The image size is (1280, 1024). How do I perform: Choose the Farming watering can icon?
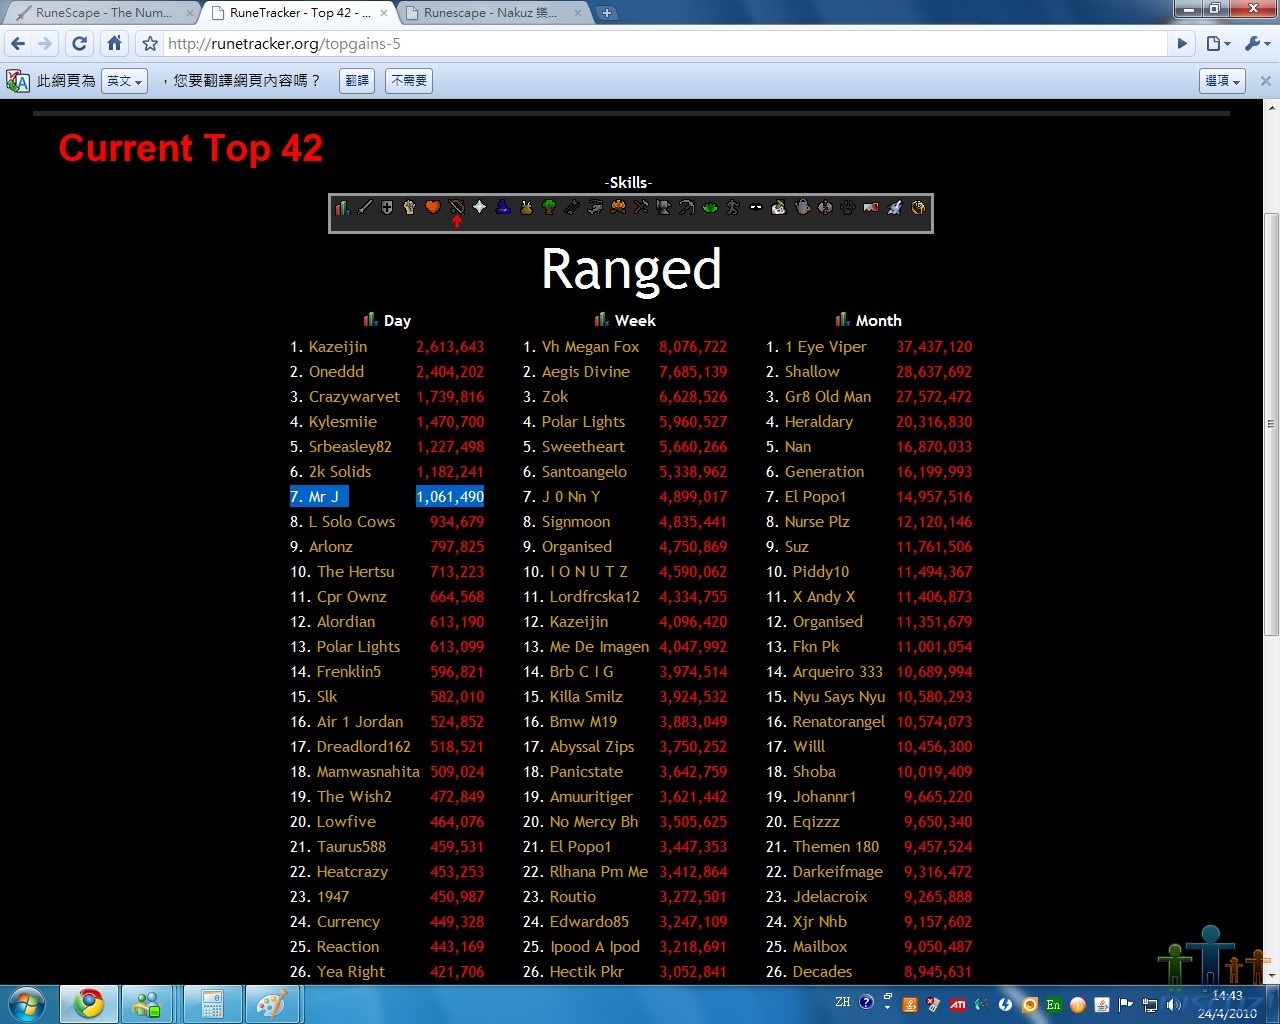[802, 207]
